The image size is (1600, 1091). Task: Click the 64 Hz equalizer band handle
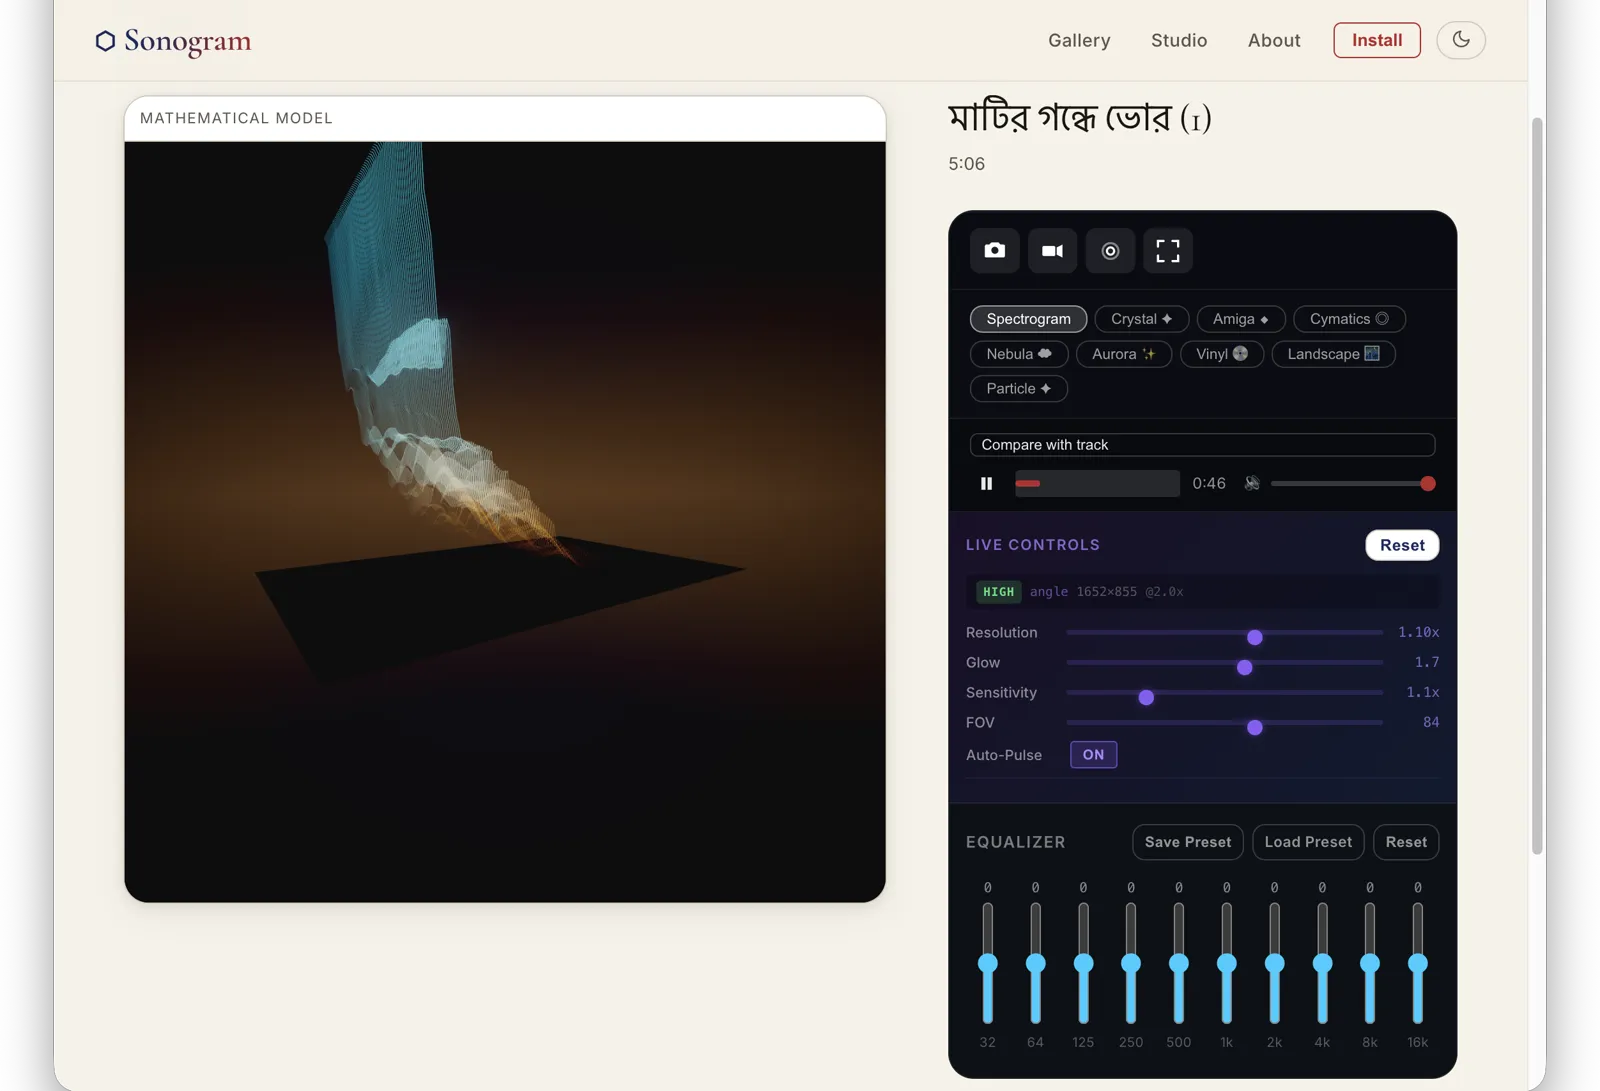pos(1036,963)
